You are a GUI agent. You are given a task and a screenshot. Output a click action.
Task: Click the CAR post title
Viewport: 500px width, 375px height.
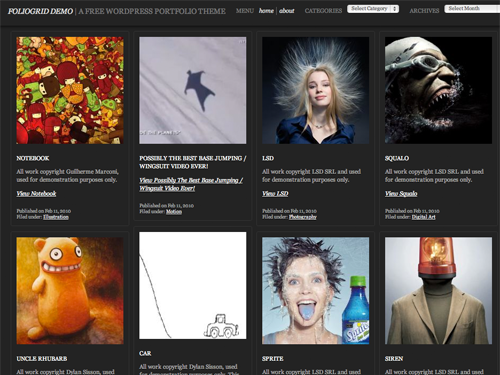point(145,353)
